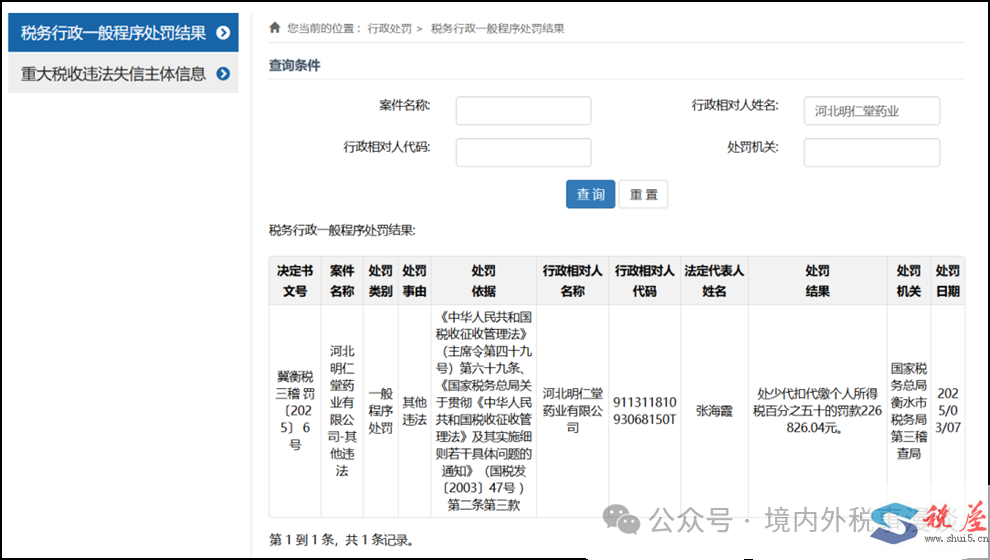Click the 决定书文号 column header
This screenshot has width=990, height=560.
[295, 281]
